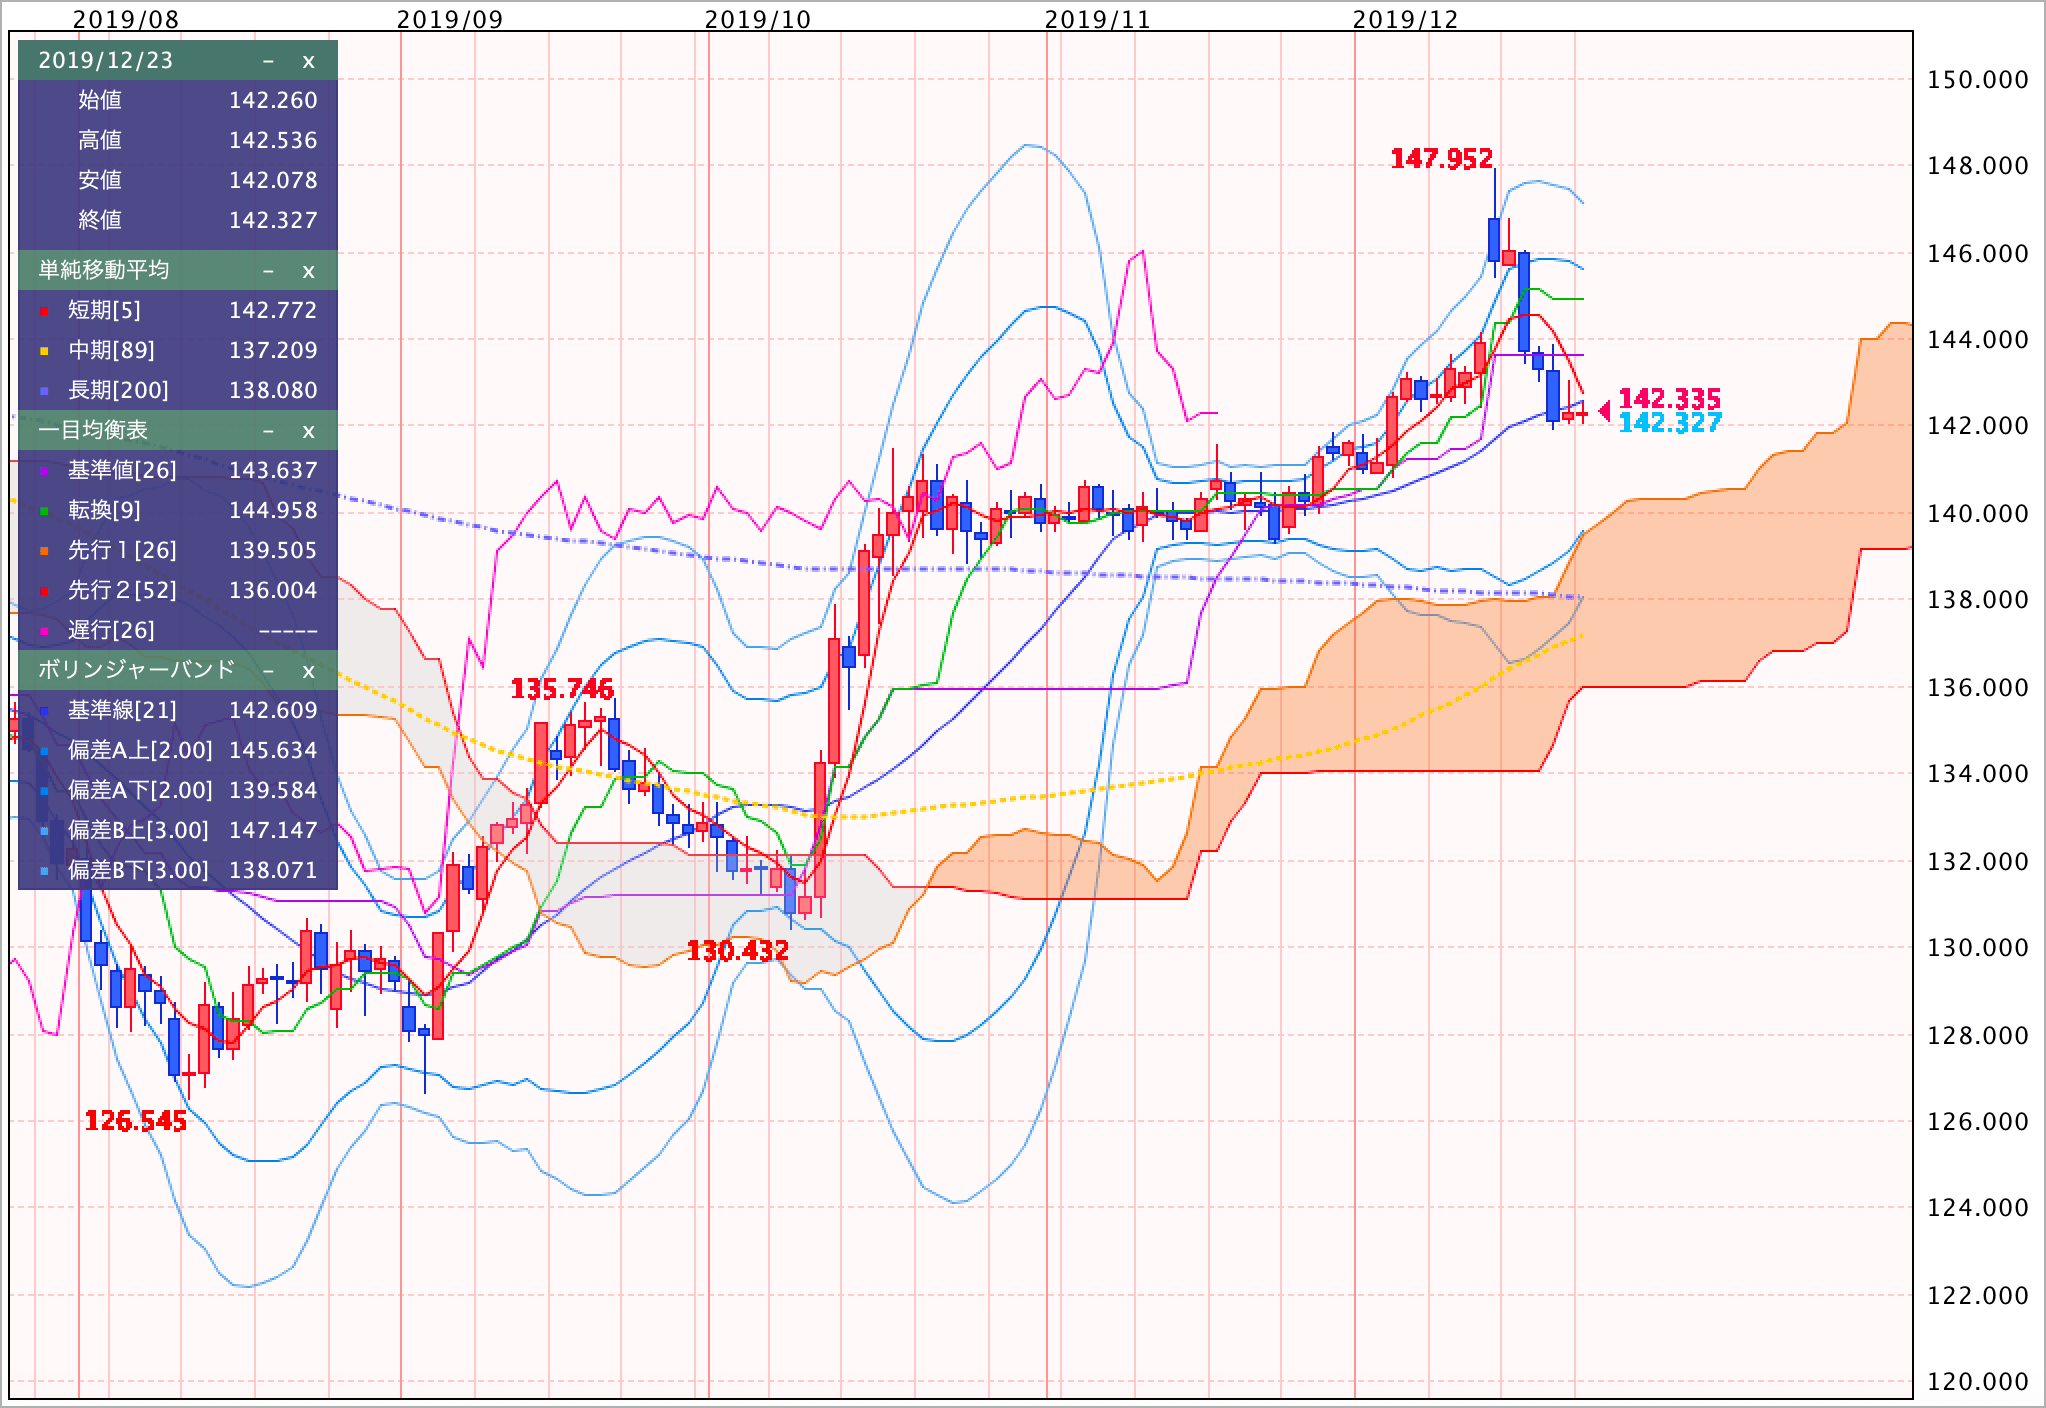Viewport: 2046px width, 1408px height.
Task: Click the 136.000 price axis label
Action: [1978, 688]
